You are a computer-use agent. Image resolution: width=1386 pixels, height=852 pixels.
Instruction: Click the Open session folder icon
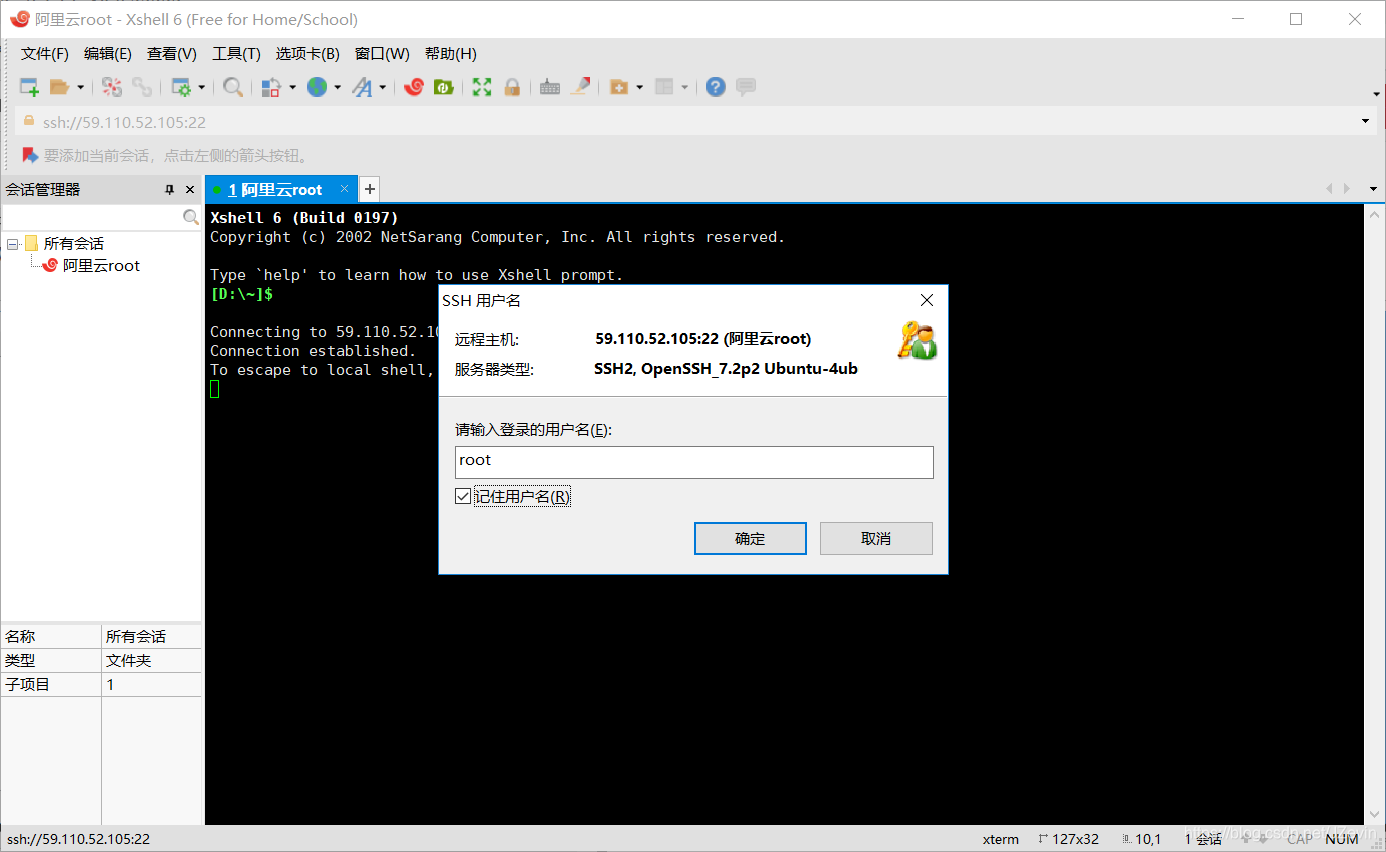click(60, 87)
